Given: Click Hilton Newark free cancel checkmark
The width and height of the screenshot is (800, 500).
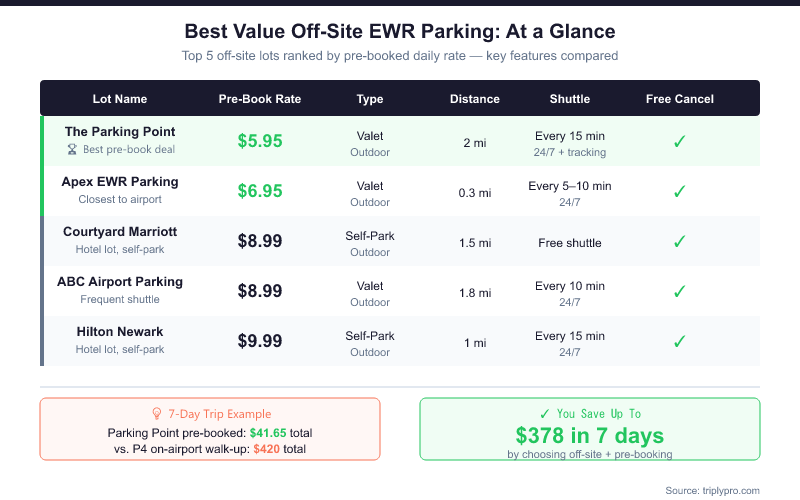Looking at the screenshot, I should coord(680,341).
